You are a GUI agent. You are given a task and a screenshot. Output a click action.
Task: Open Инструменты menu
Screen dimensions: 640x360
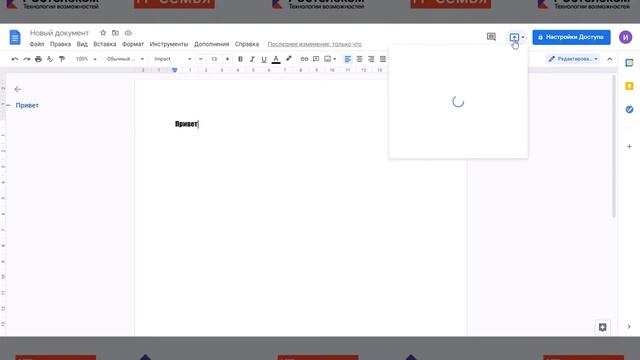coord(169,44)
